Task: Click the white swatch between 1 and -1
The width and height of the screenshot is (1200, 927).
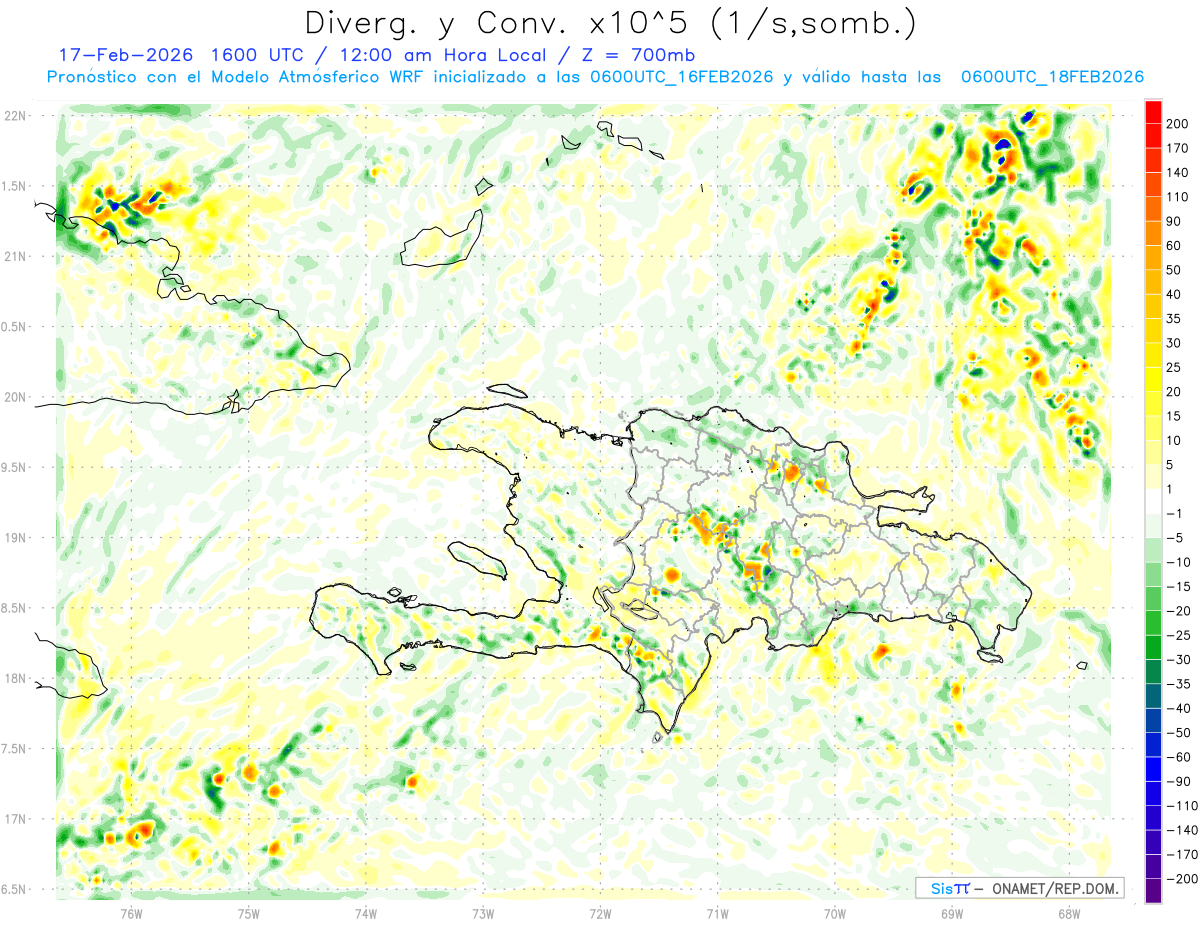Action: (x=1153, y=500)
